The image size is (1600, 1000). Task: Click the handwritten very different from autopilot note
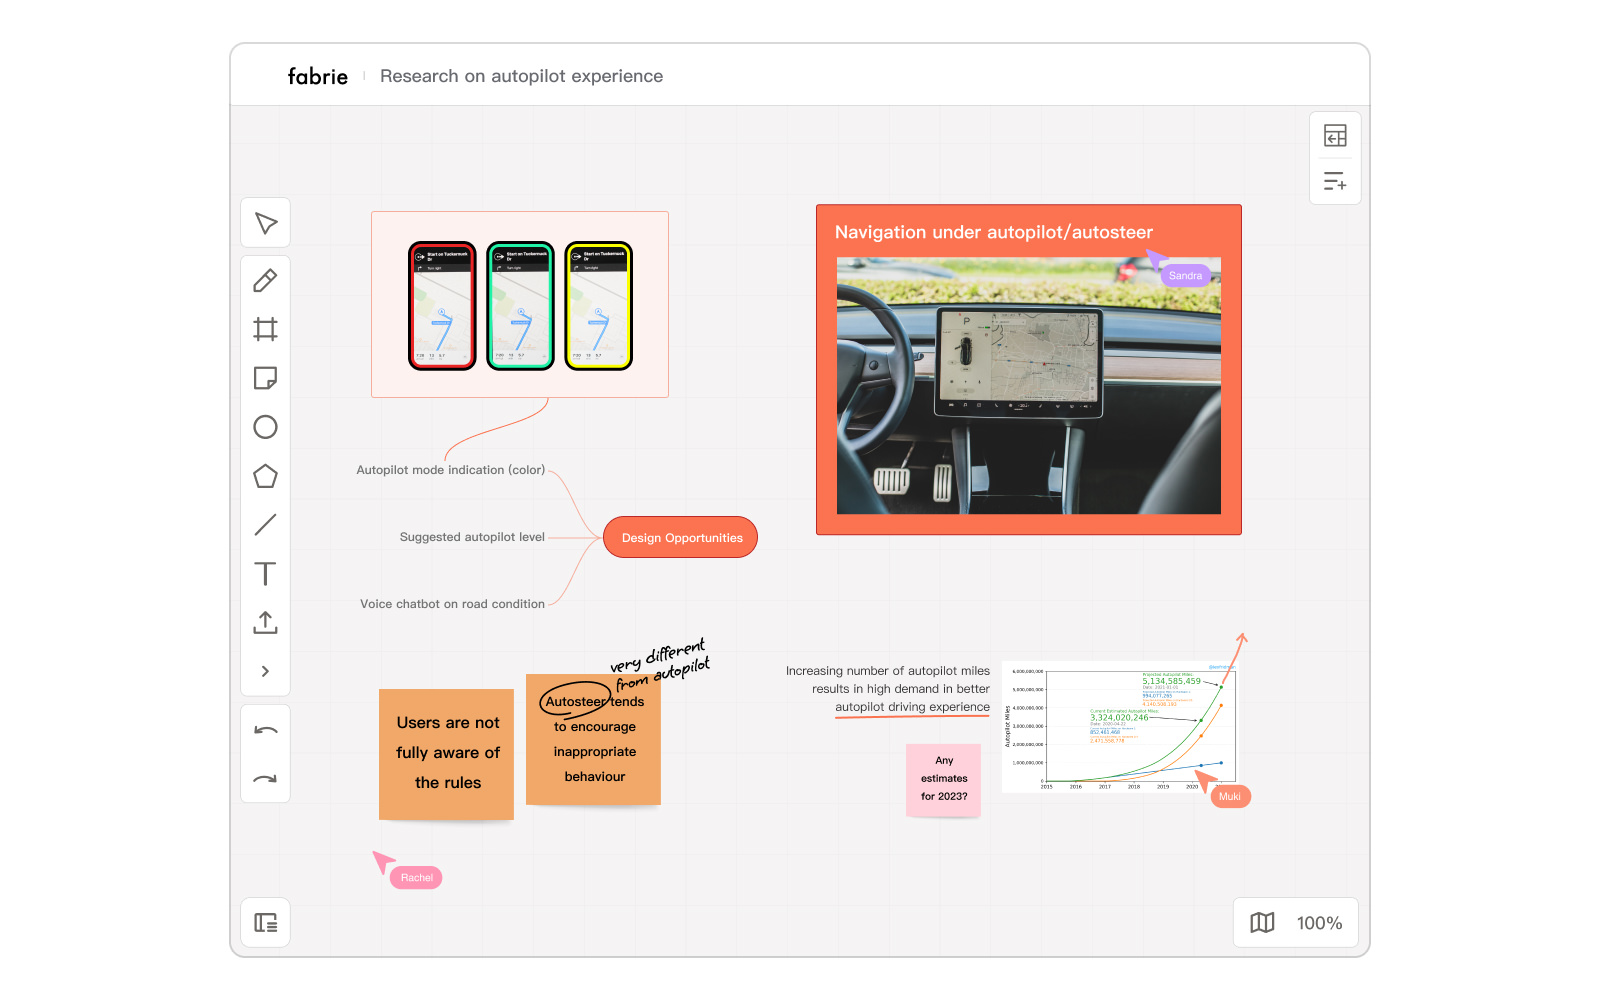point(660,665)
